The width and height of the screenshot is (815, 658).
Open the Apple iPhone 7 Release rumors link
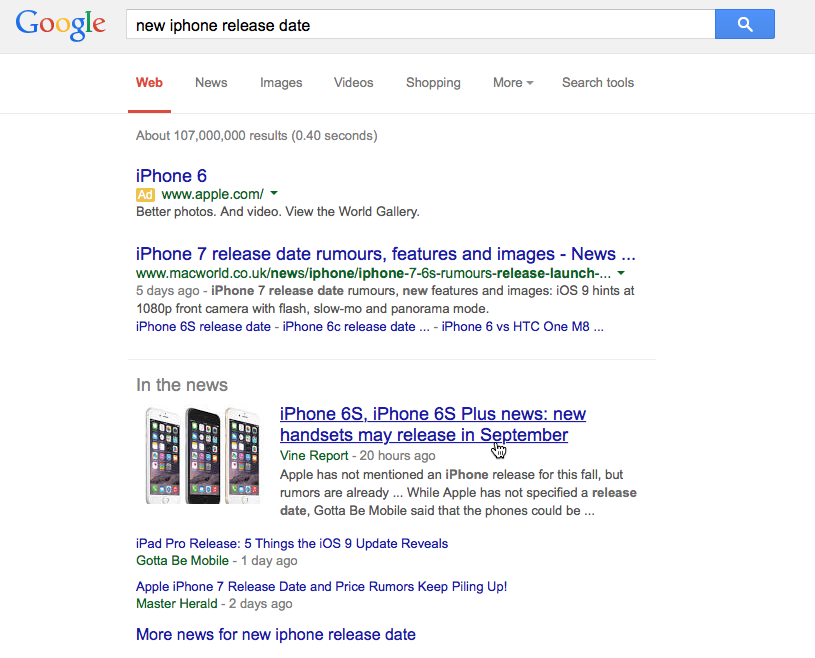[320, 586]
